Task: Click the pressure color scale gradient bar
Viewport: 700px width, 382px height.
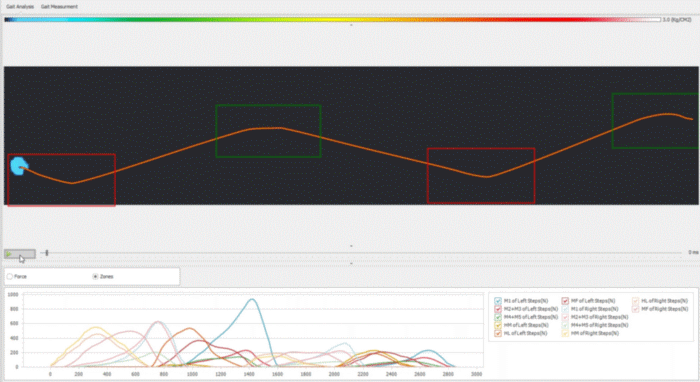Action: [332, 20]
